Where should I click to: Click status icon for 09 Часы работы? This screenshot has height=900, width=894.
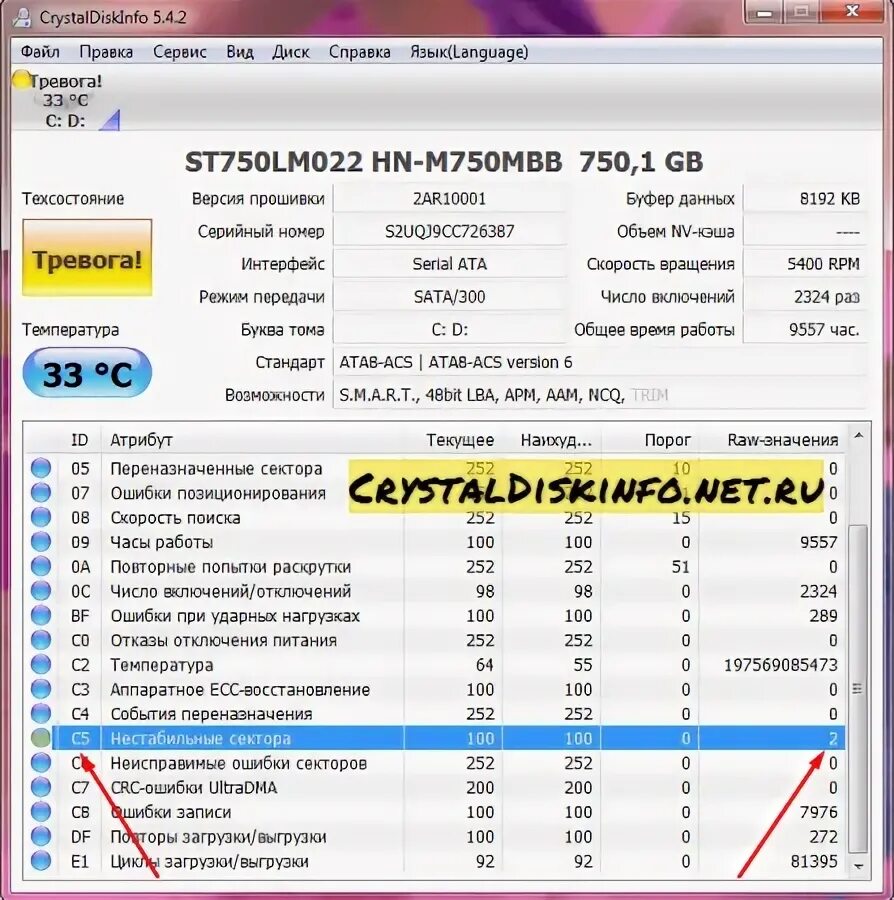coord(41,542)
